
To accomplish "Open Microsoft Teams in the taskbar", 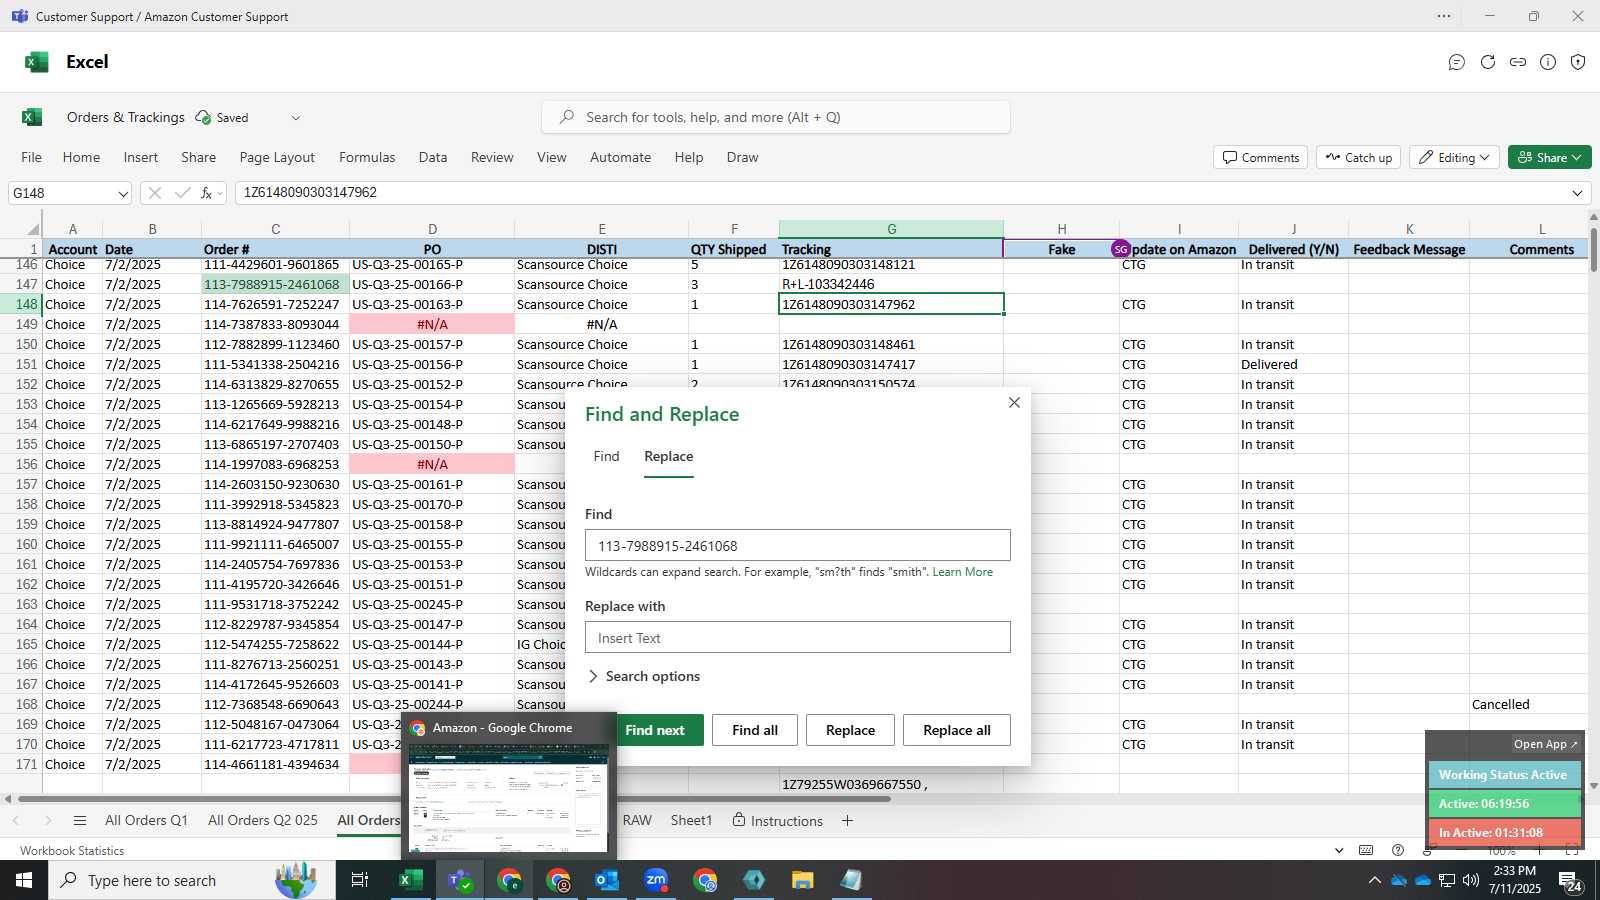I will point(460,880).
